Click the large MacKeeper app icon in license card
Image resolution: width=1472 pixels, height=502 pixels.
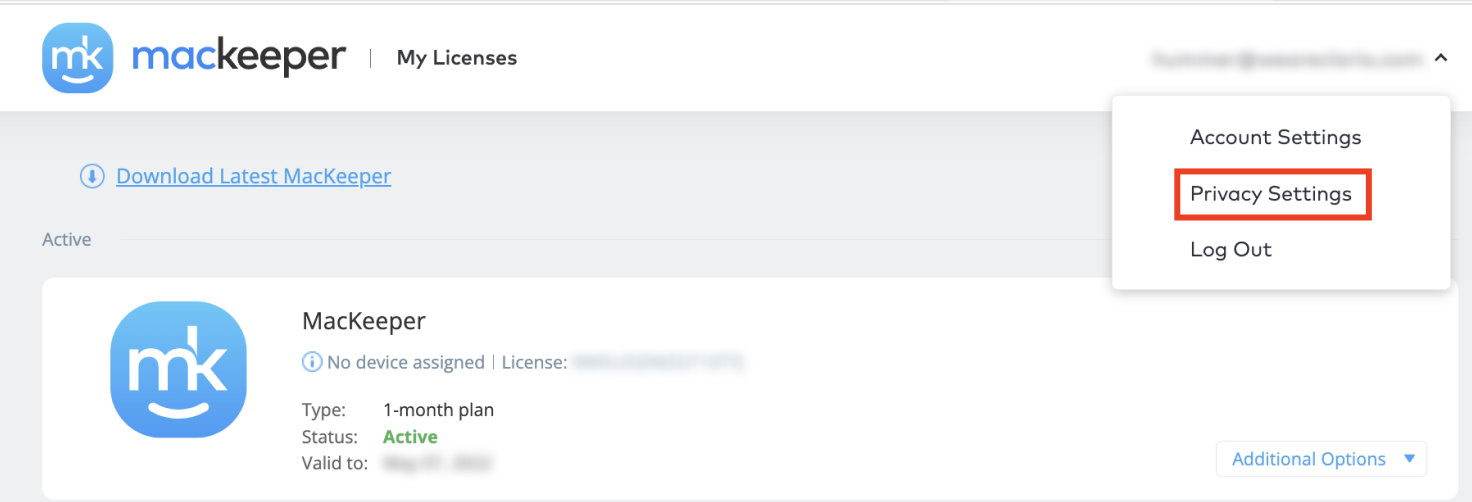pyautogui.click(x=178, y=369)
